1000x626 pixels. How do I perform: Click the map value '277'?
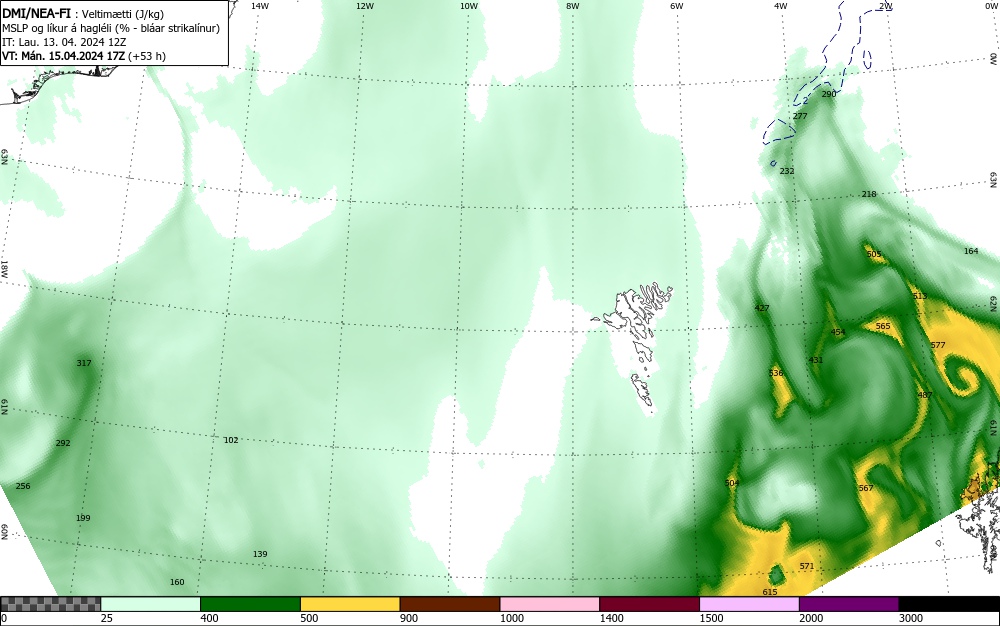point(800,116)
